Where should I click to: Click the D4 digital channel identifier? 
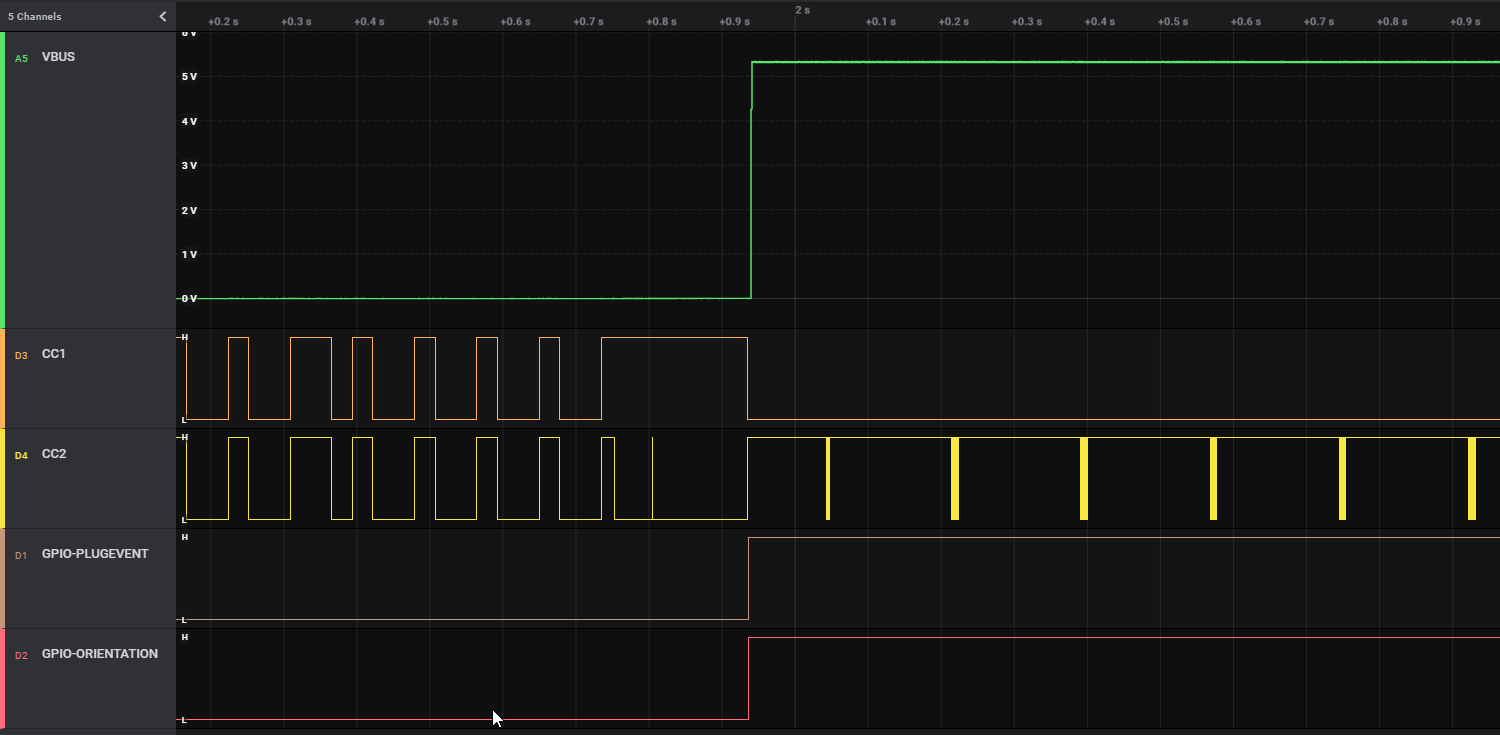coord(21,455)
